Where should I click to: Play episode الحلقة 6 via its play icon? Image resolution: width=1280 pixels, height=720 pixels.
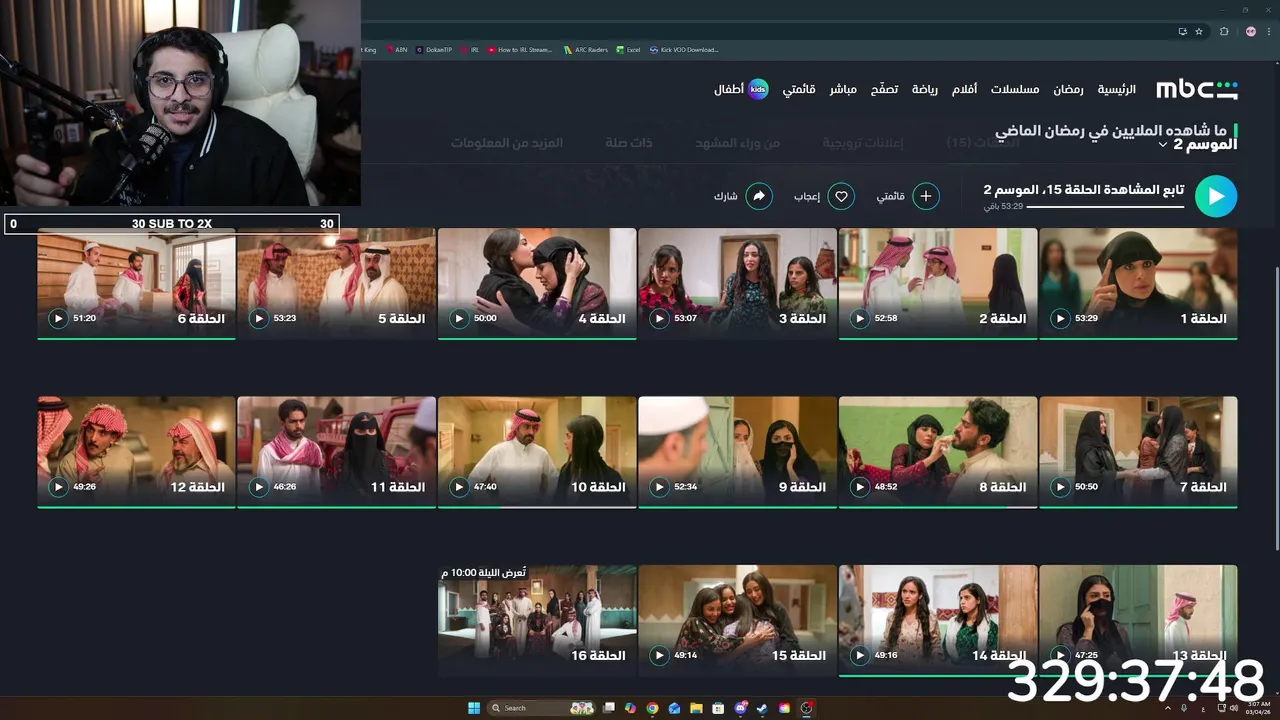click(x=58, y=318)
